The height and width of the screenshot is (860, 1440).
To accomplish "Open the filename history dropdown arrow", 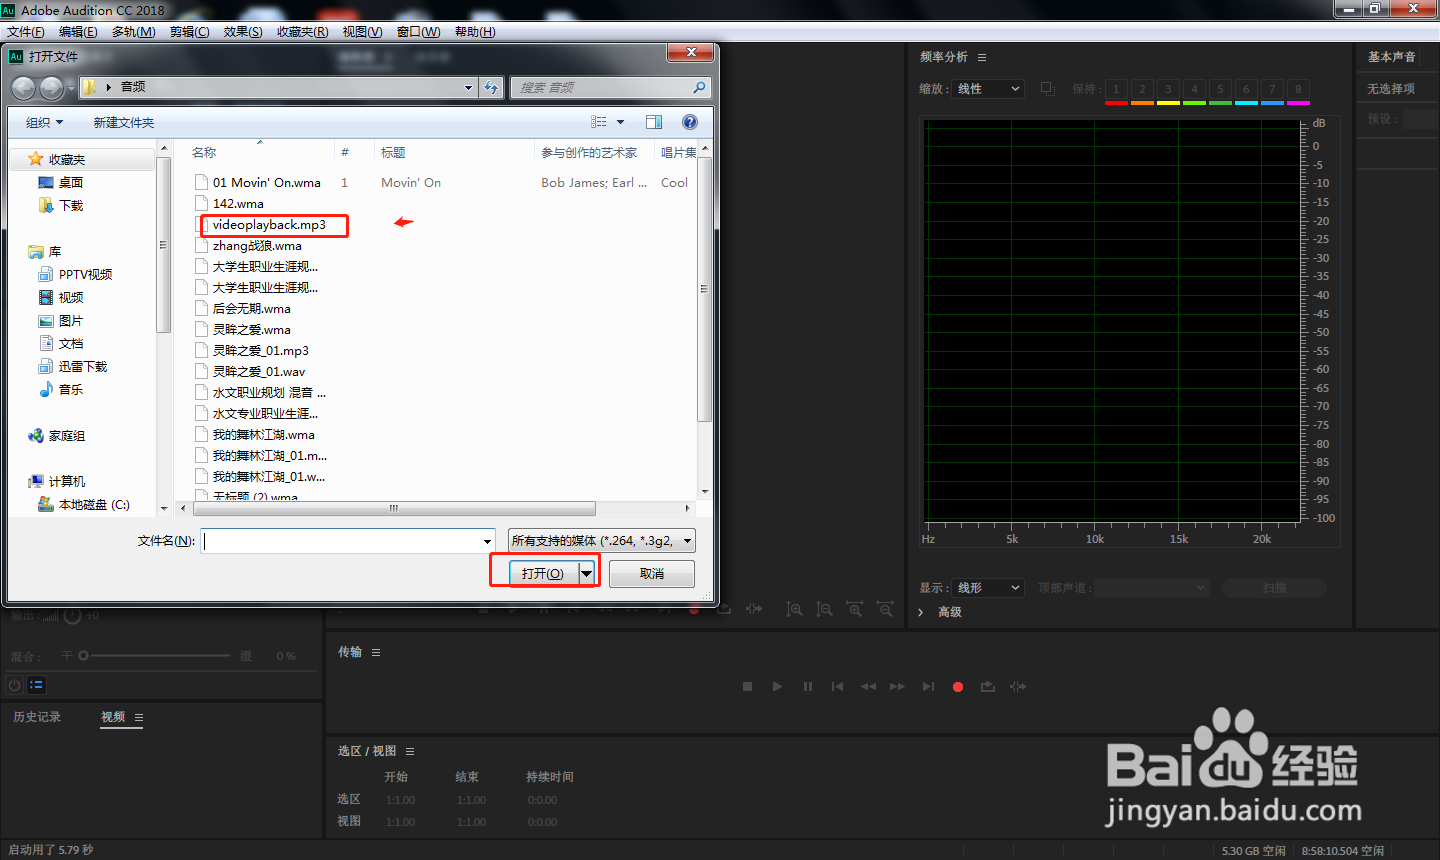I will pos(487,541).
